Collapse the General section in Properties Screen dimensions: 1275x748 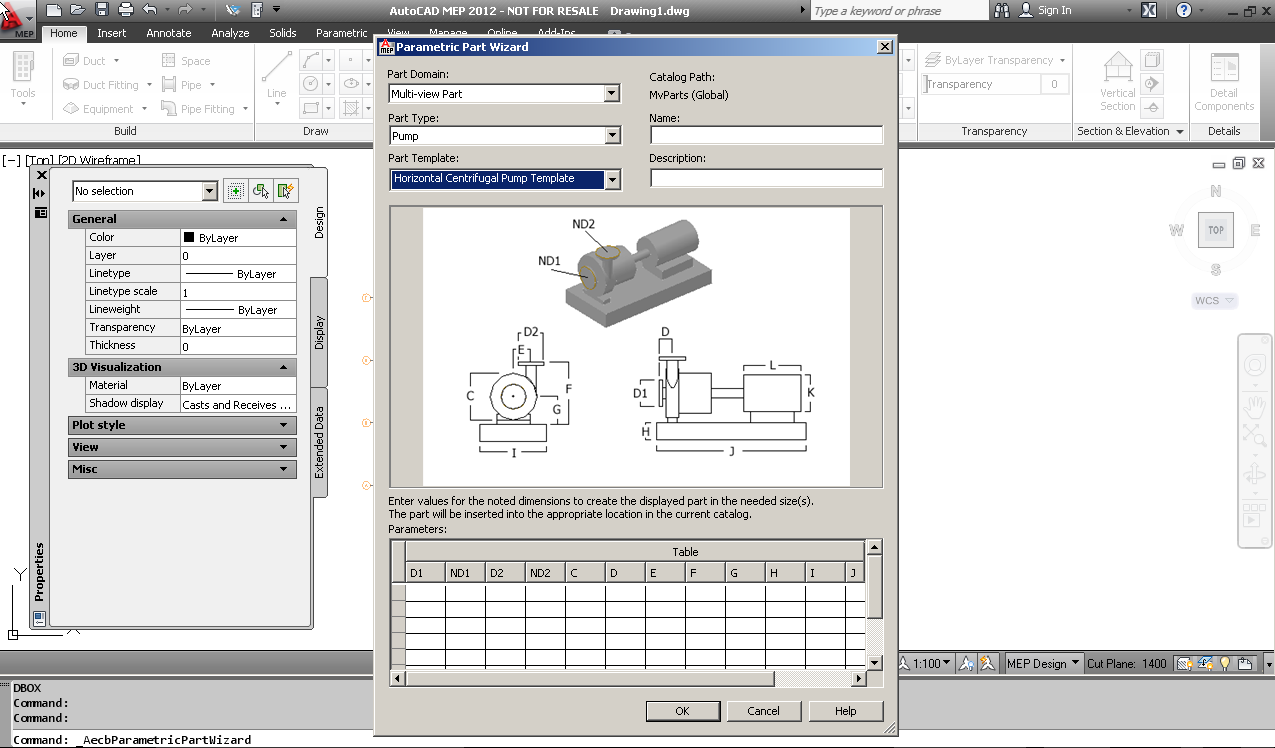(x=282, y=218)
